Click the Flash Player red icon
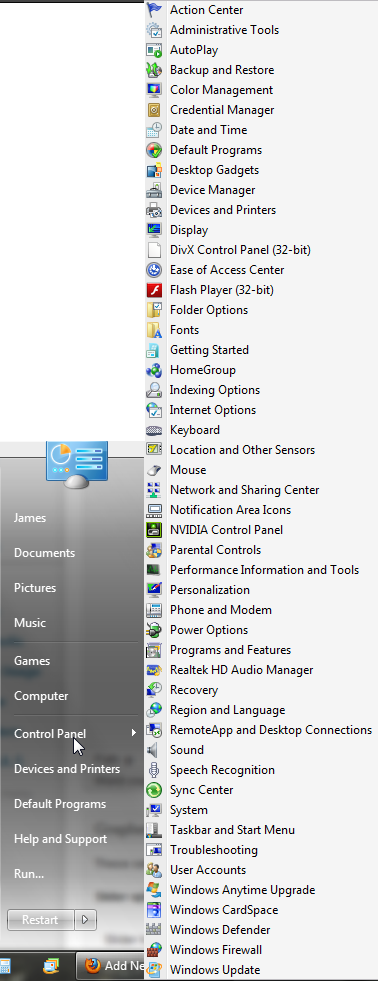Viewport: 378px width, 981px height. 154,290
